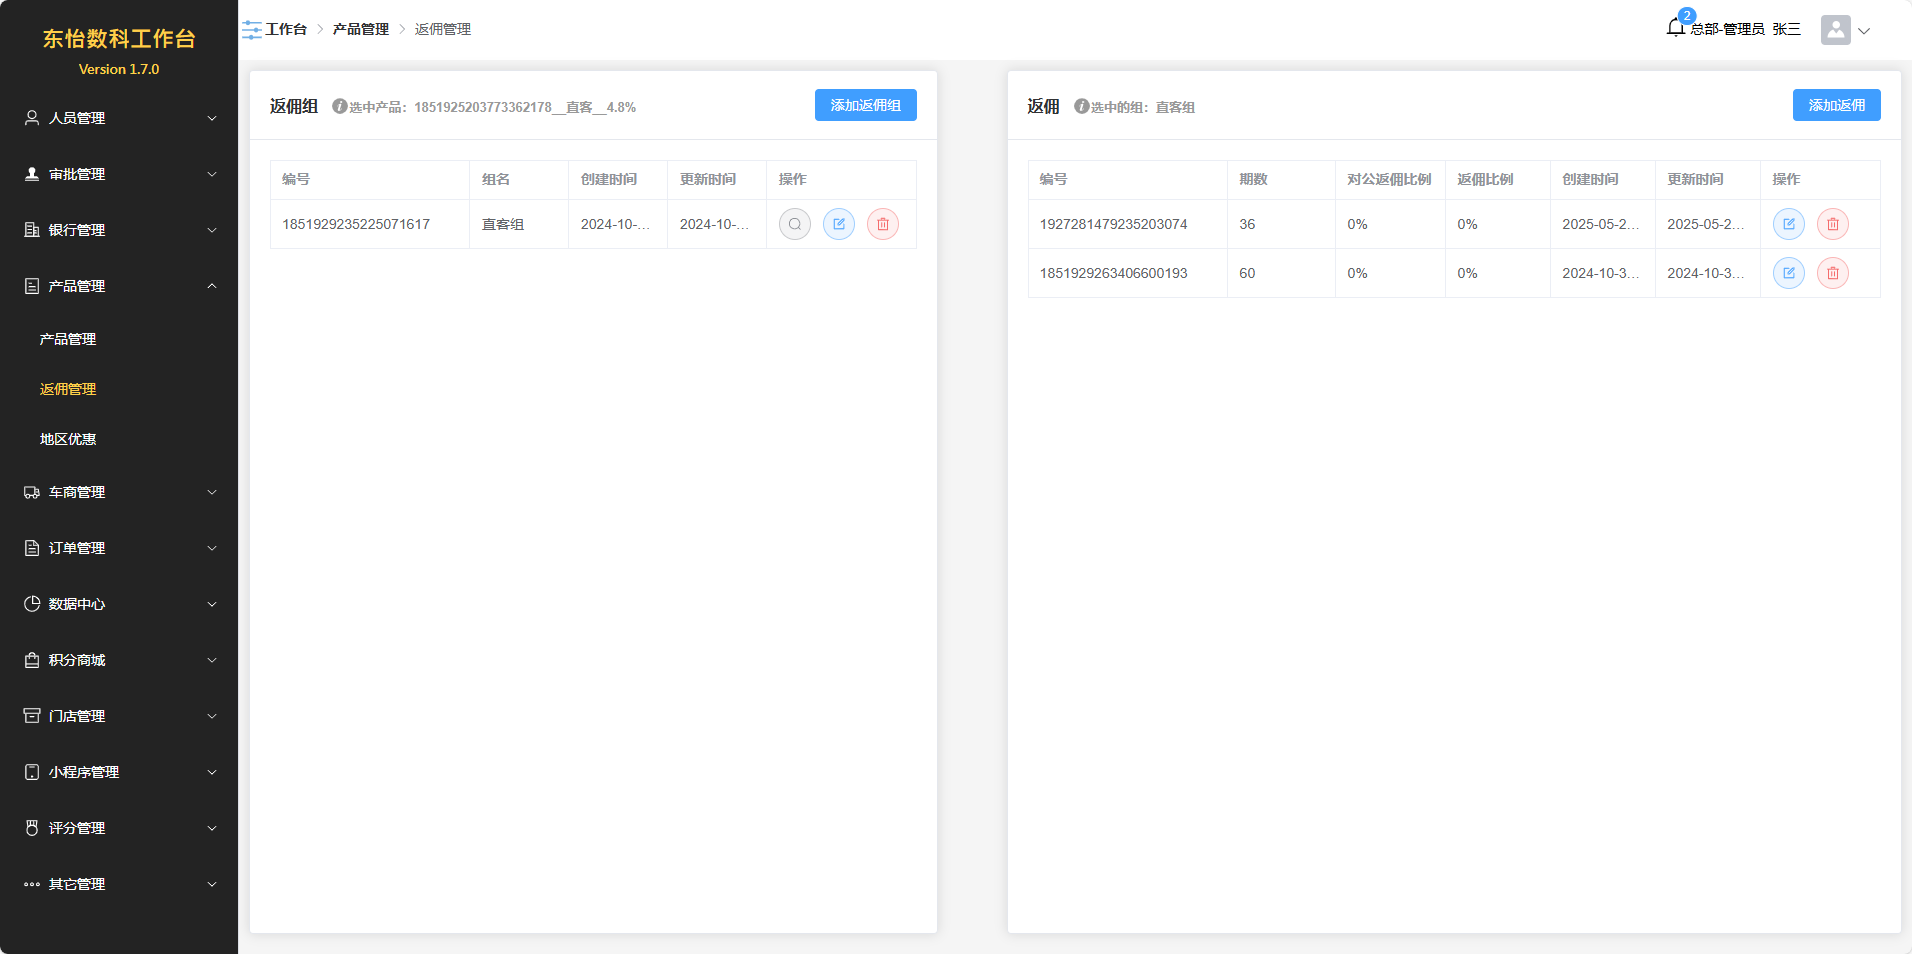1912x954 pixels.
Task: Click the 添加返佣组 button
Action: point(865,105)
